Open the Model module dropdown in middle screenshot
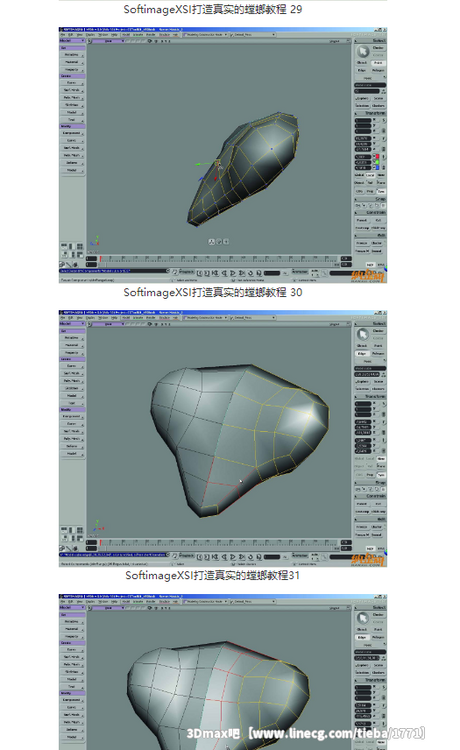This screenshot has width=460, height=750. pyautogui.click(x=72, y=324)
